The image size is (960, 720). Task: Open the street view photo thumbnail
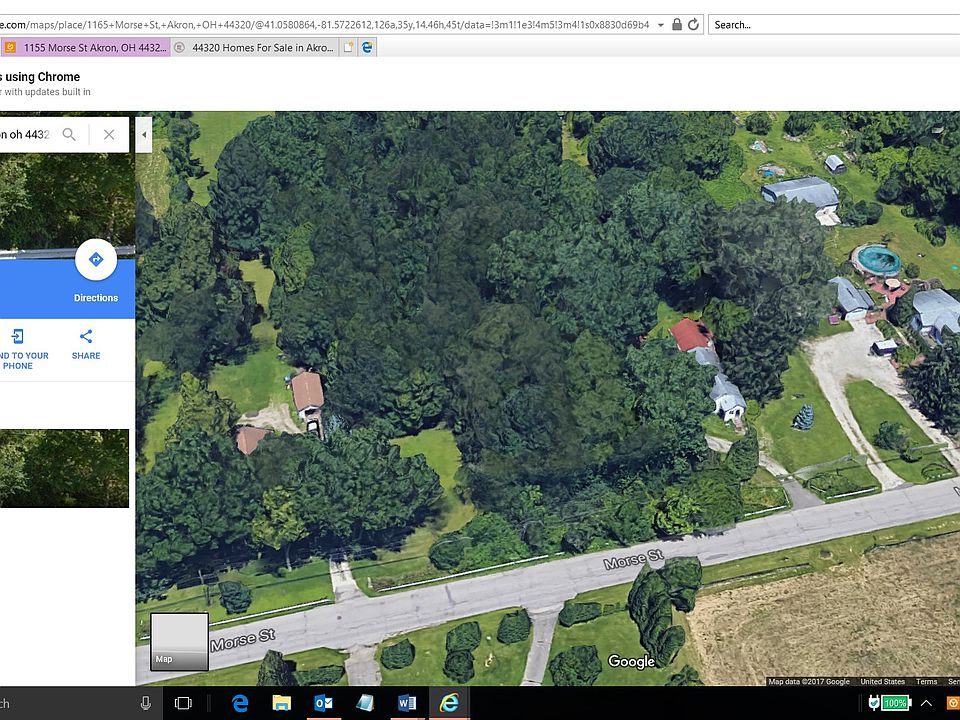67,202
